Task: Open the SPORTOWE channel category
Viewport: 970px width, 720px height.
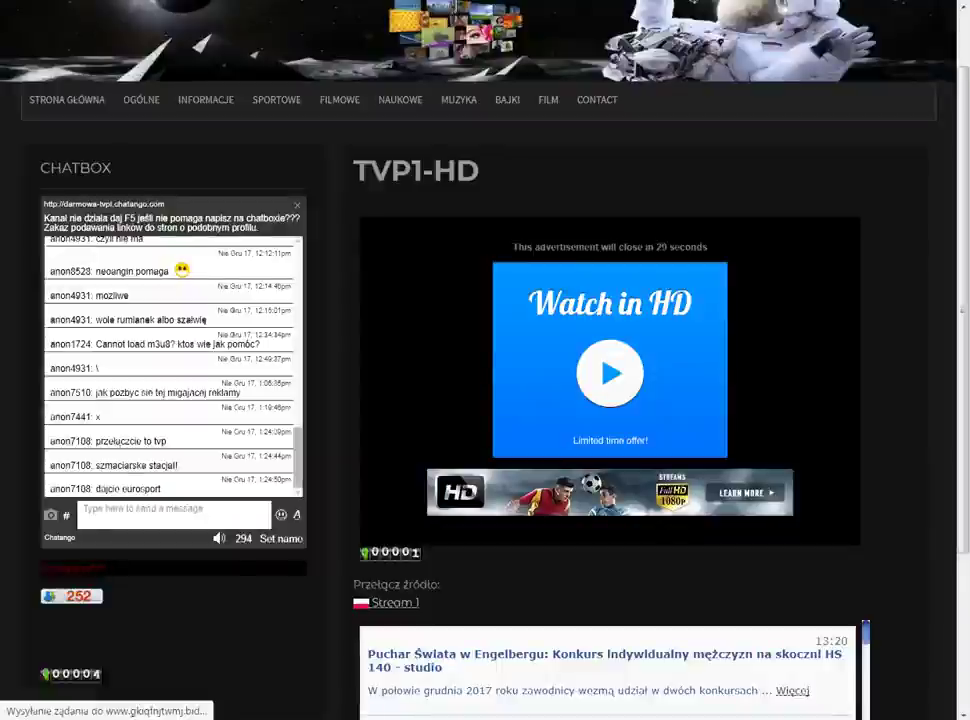Action: [x=276, y=100]
